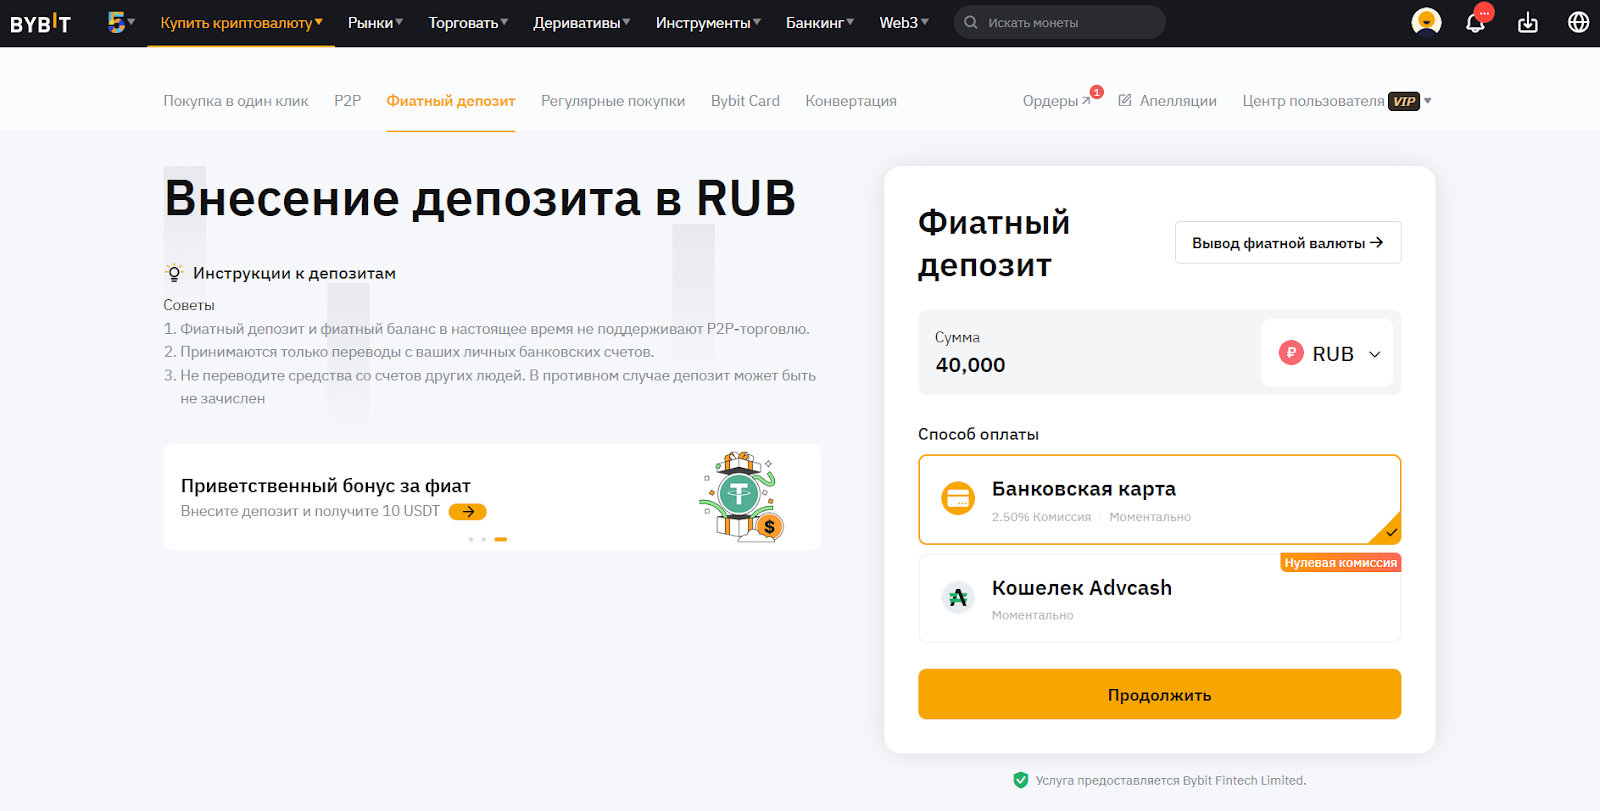1600x811 pixels.
Task: Open the Bybit Card tab
Action: [745, 101]
